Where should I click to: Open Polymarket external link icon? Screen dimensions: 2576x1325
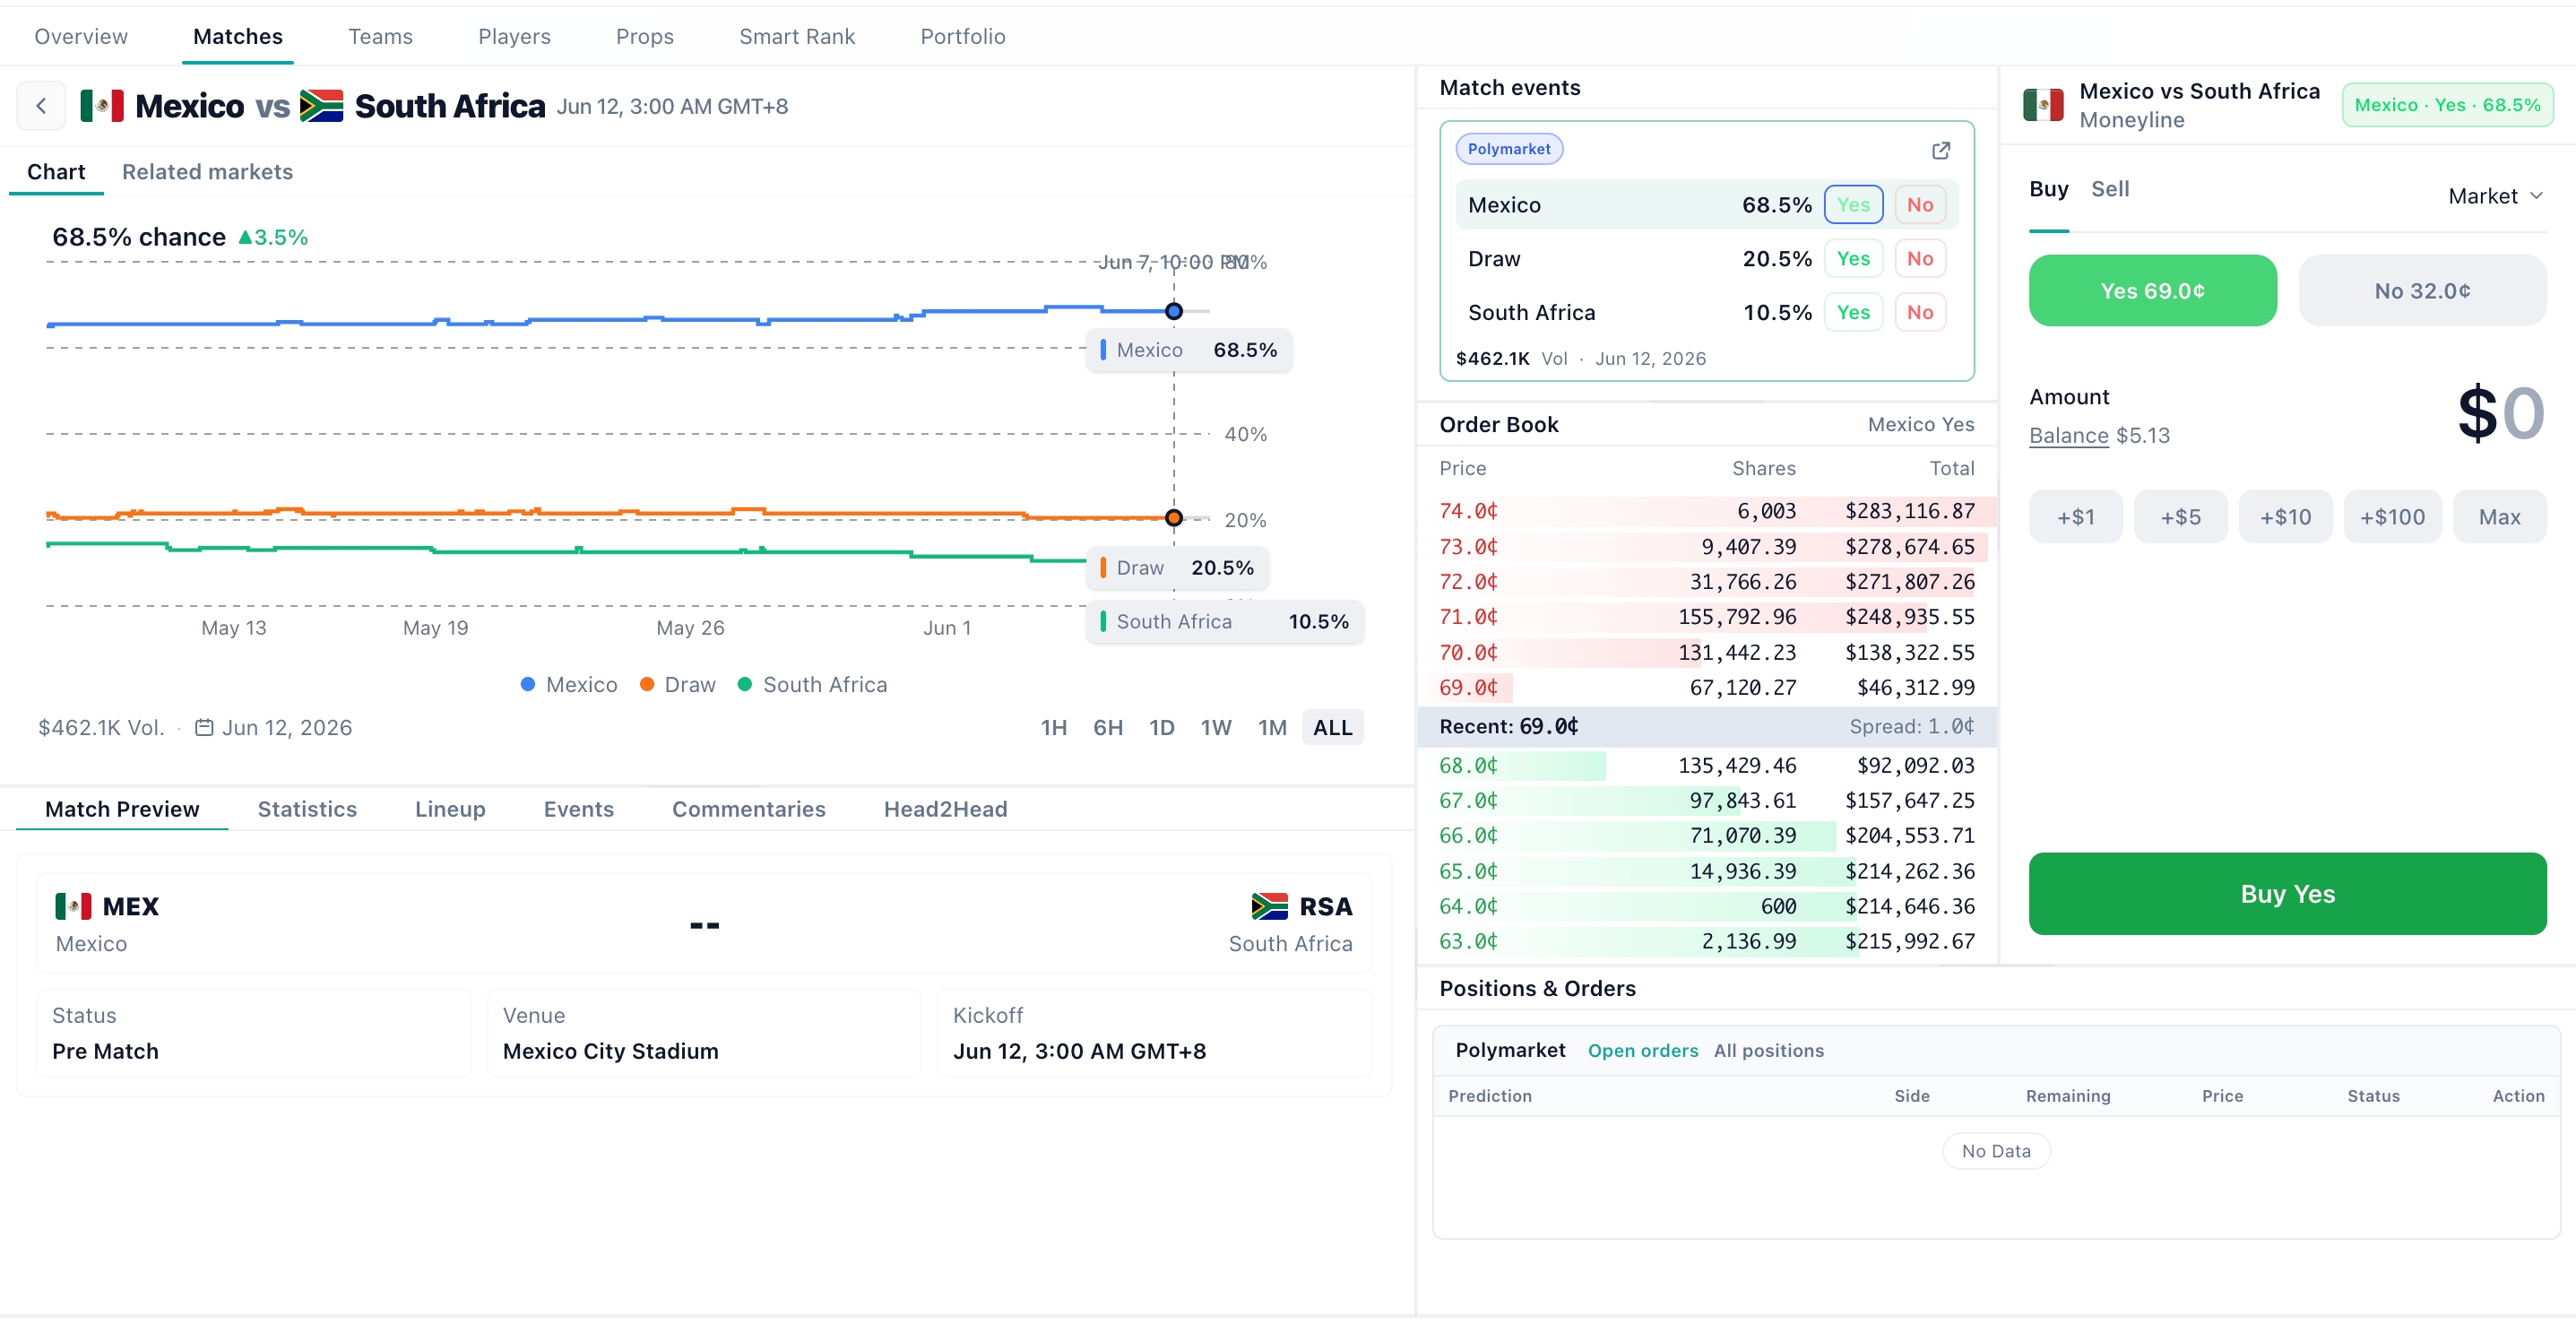pyautogui.click(x=1940, y=150)
